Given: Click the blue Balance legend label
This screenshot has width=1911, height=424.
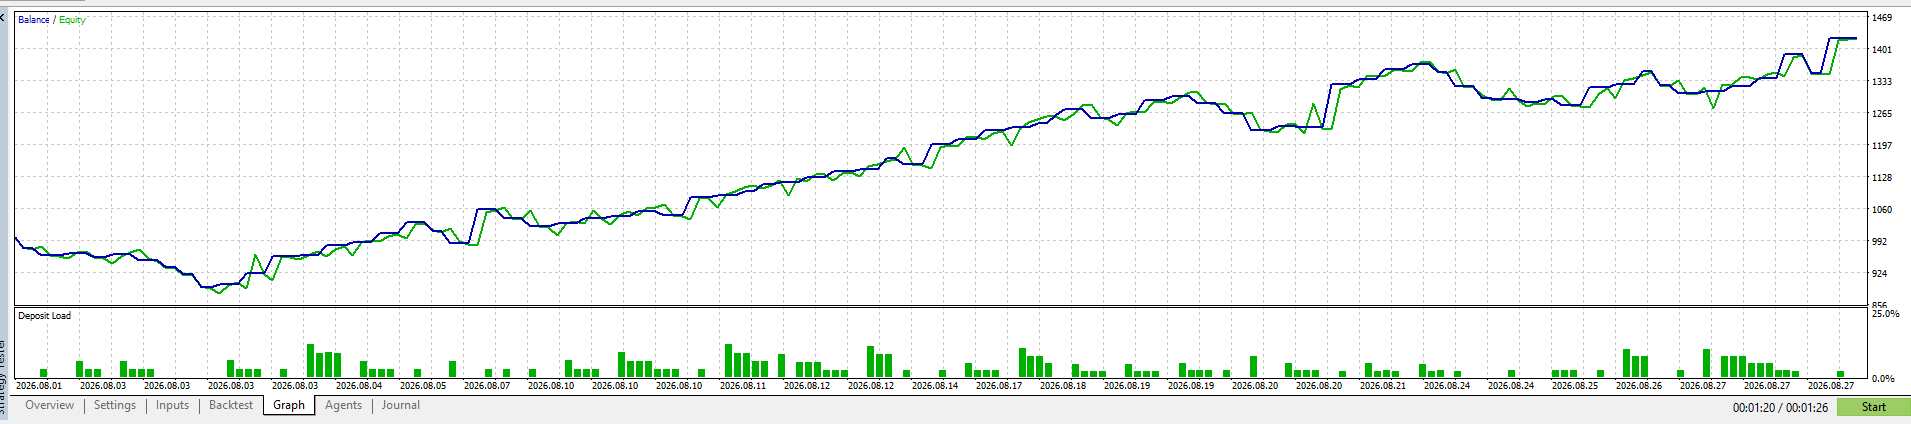Looking at the screenshot, I should pos(34,20).
